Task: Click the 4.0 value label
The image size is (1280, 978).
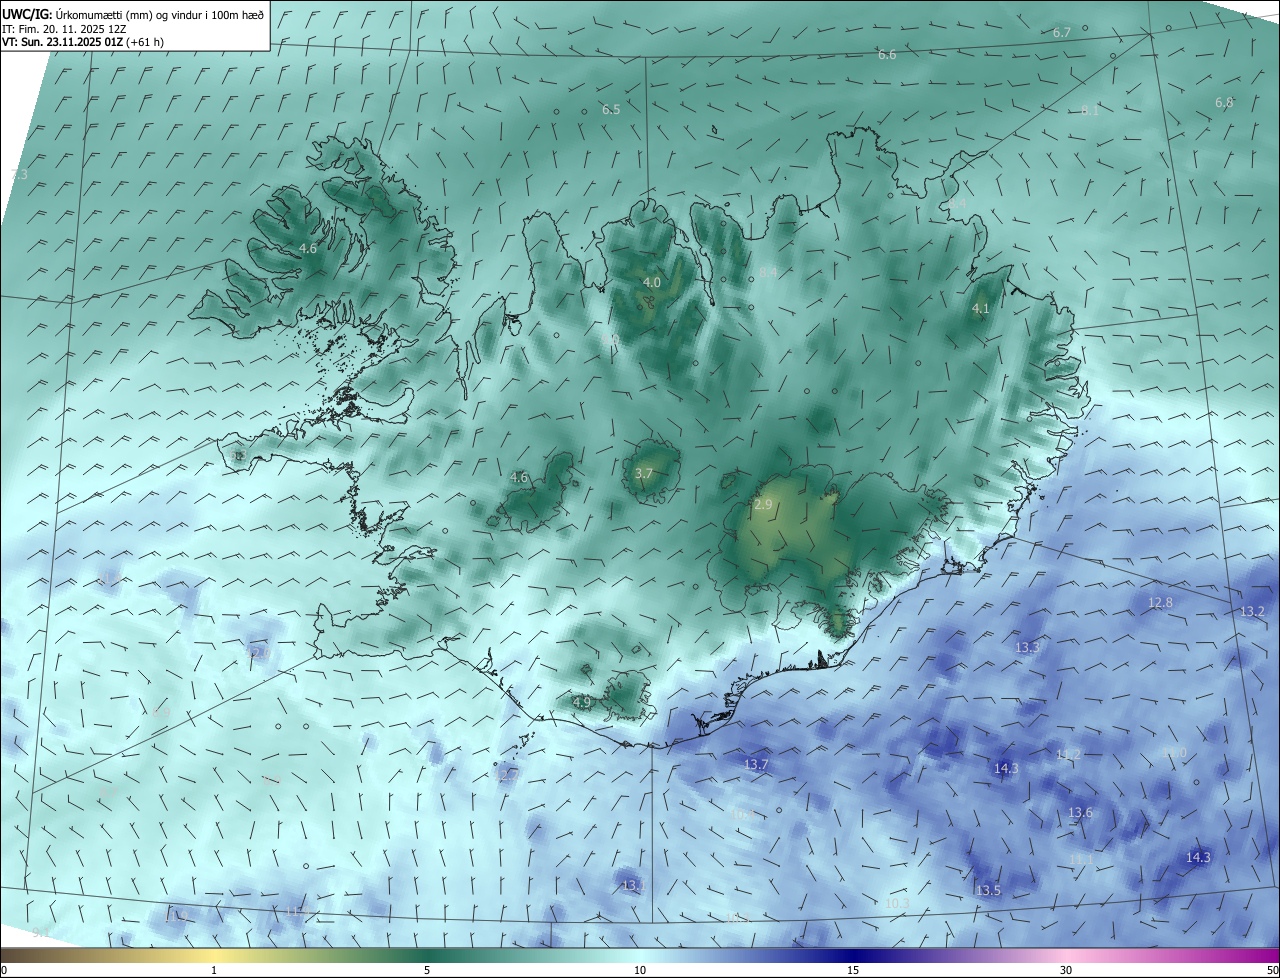Action: 652,283
